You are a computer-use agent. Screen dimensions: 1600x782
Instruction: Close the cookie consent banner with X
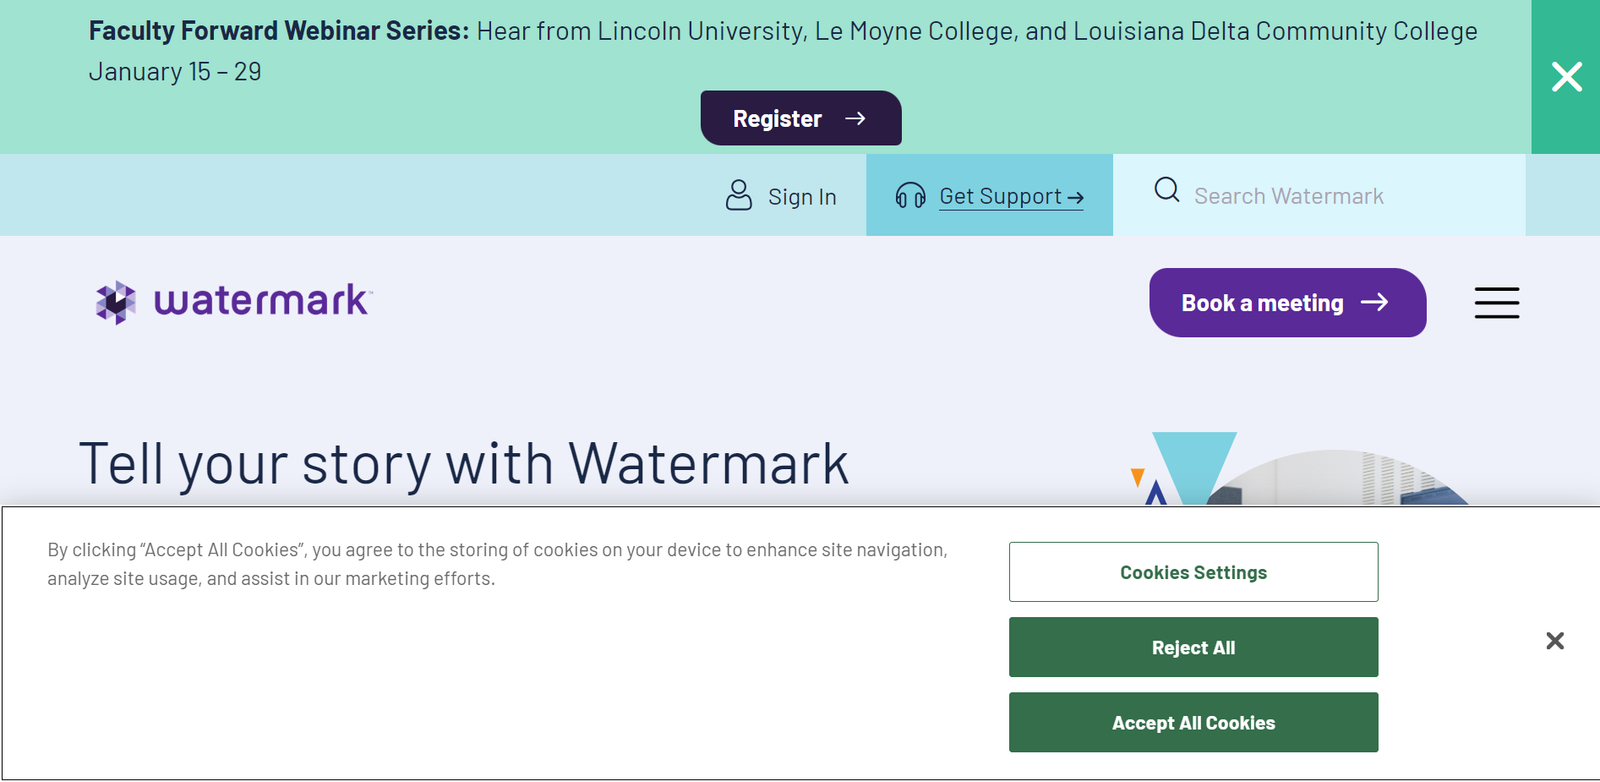click(x=1555, y=641)
